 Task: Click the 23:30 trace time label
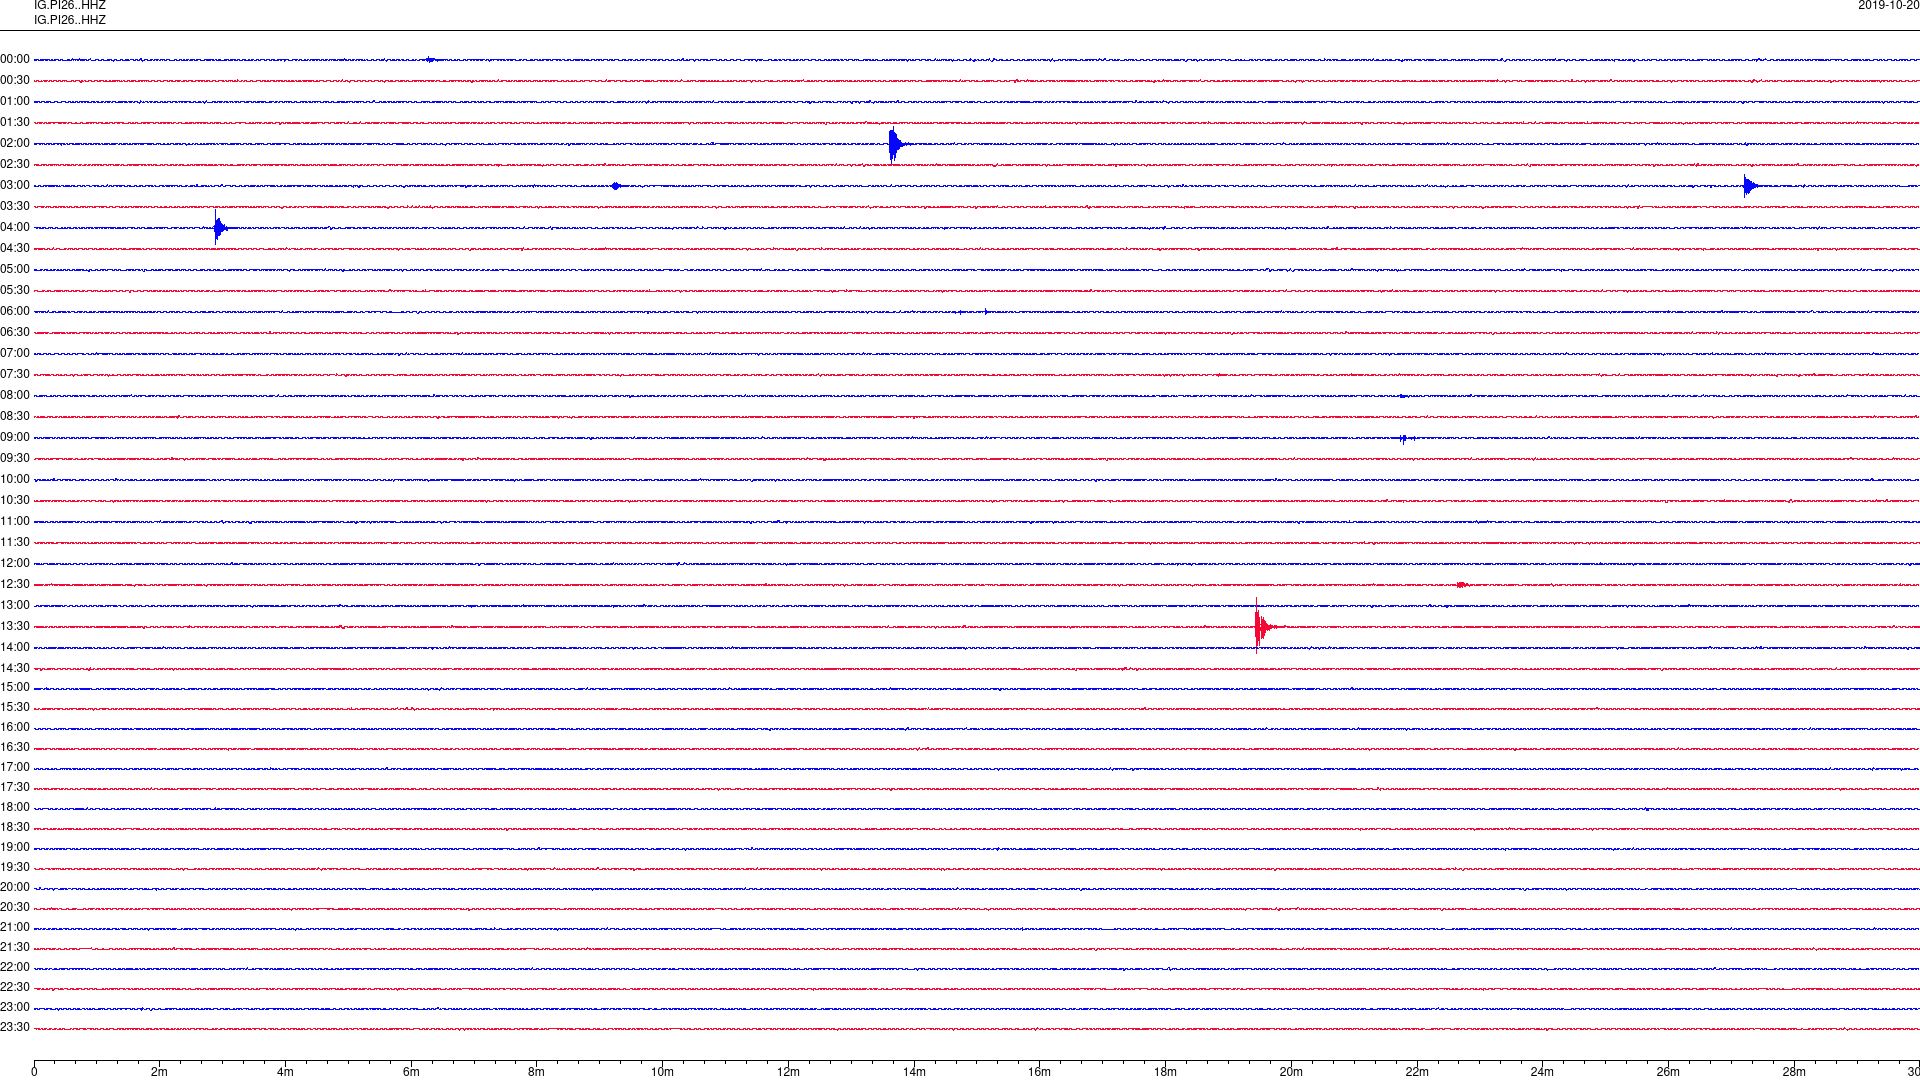[15, 1028]
